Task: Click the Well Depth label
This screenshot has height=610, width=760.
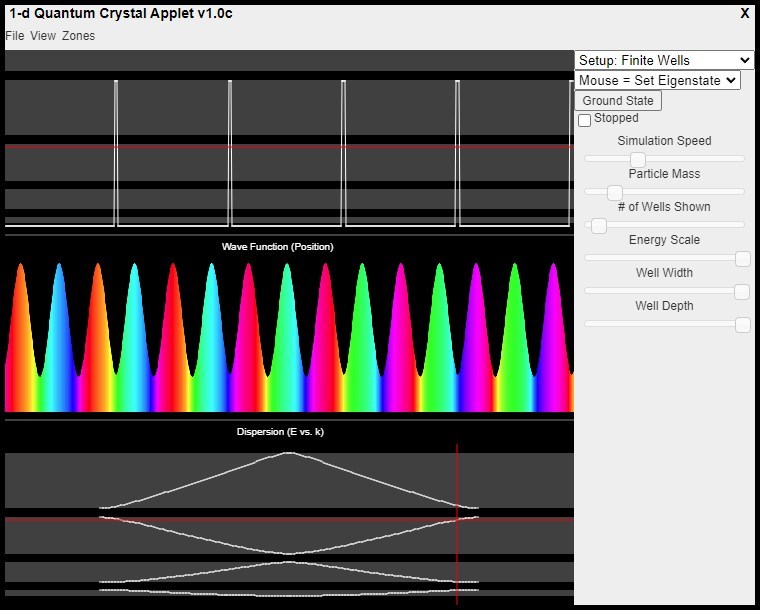Action: point(664,306)
